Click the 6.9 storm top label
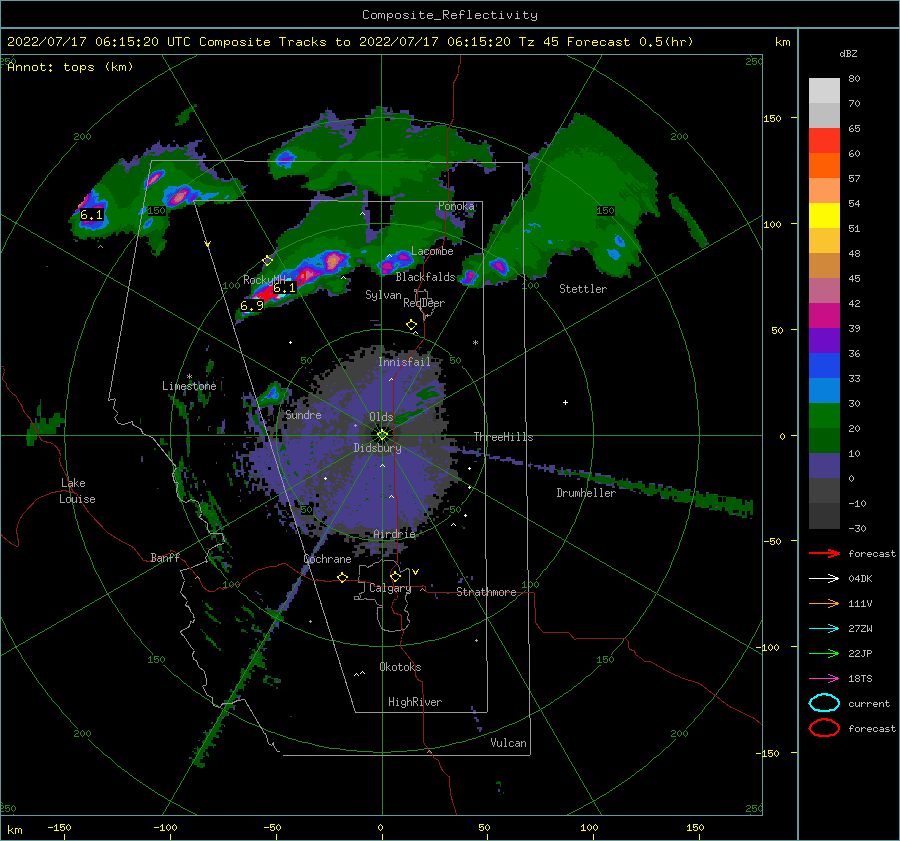 pyautogui.click(x=251, y=306)
